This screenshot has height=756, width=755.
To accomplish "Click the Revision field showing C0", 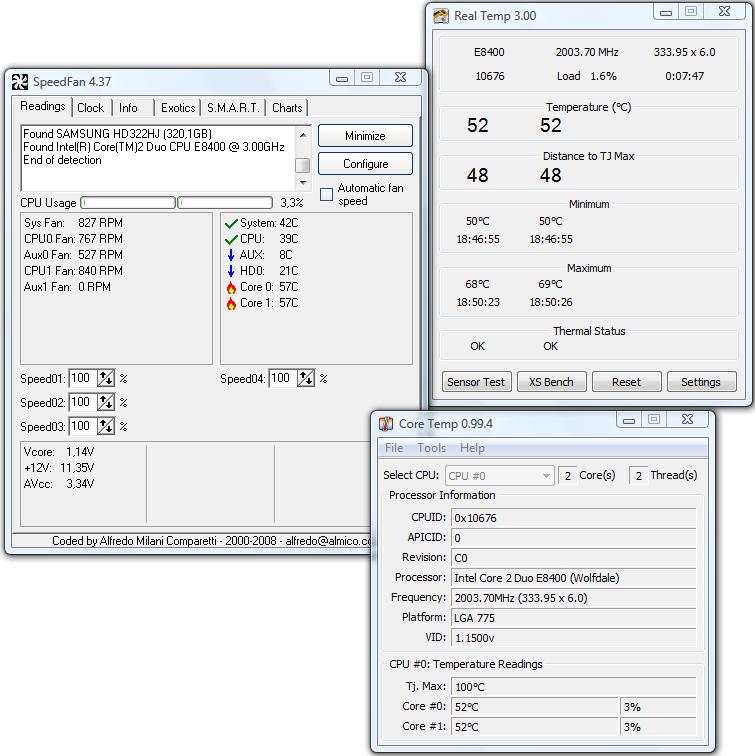I will (x=573, y=558).
